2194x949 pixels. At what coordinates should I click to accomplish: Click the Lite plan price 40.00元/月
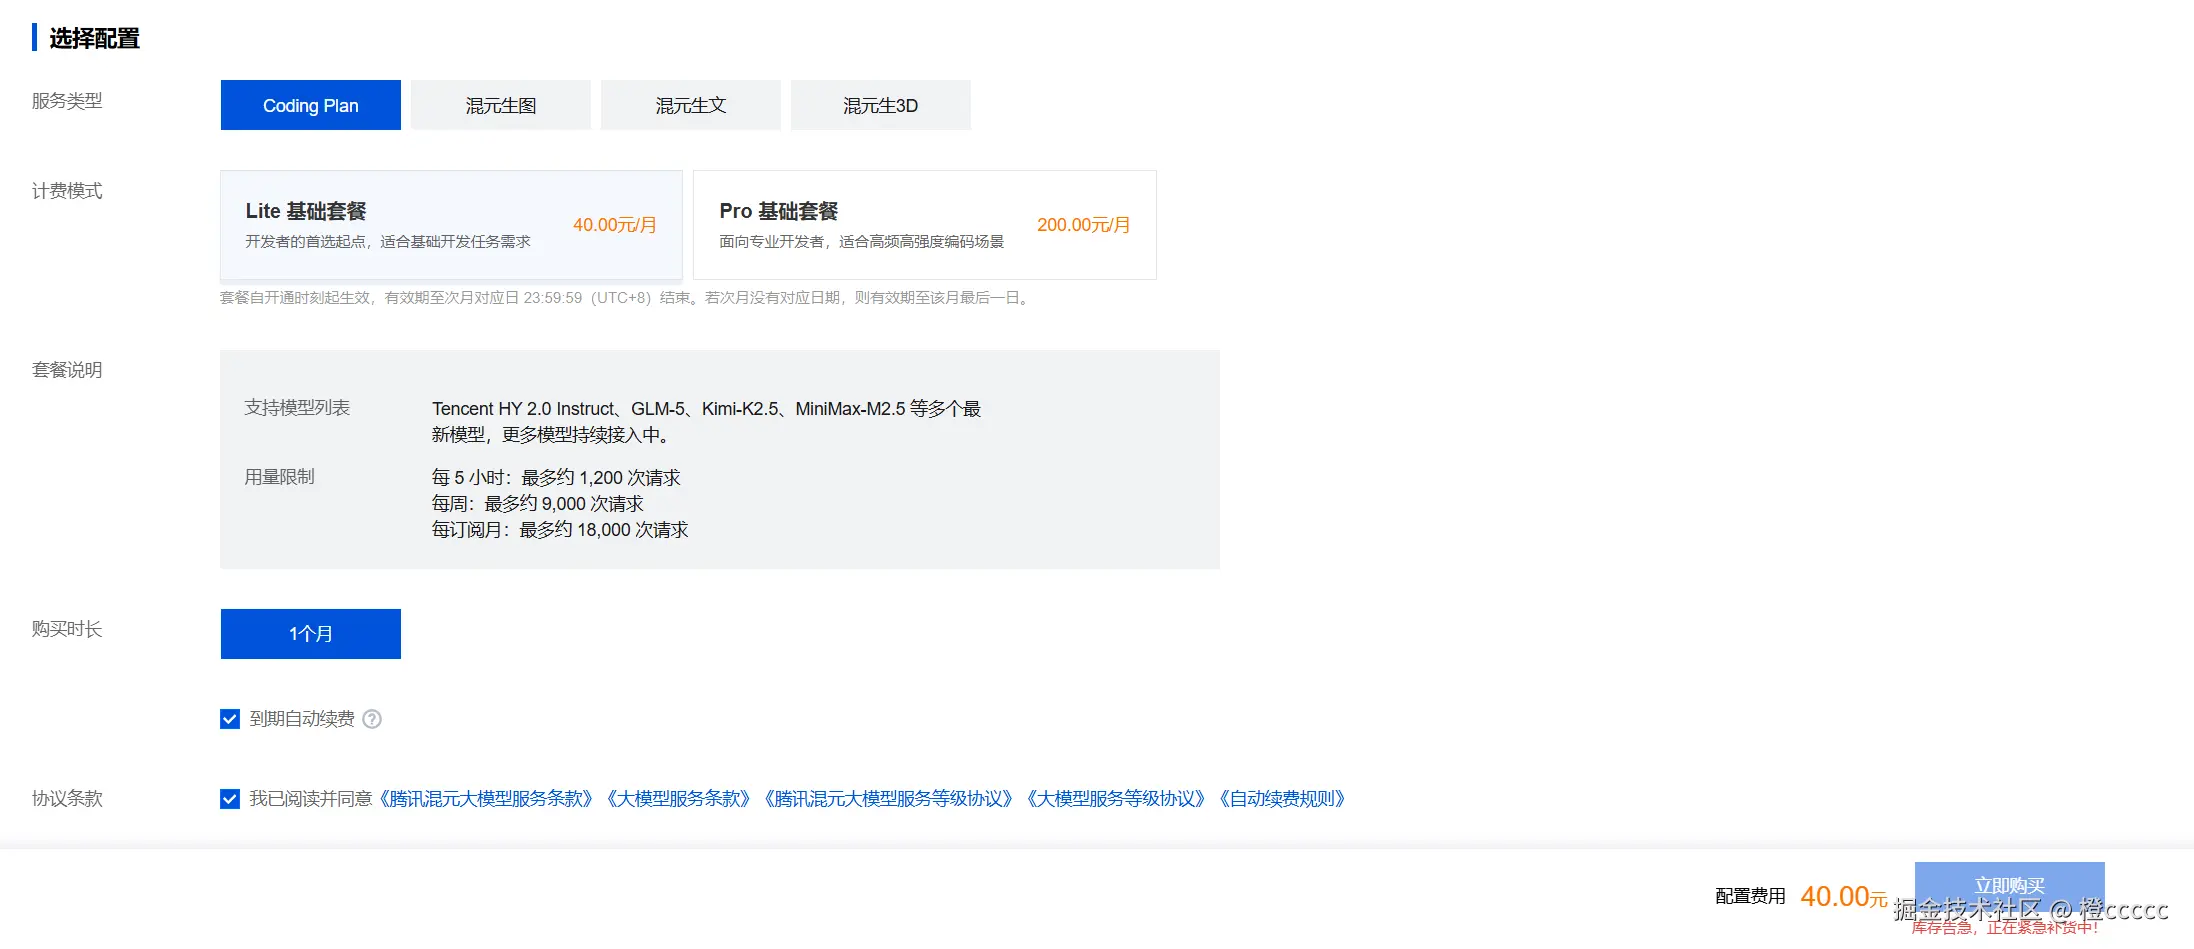(x=613, y=225)
